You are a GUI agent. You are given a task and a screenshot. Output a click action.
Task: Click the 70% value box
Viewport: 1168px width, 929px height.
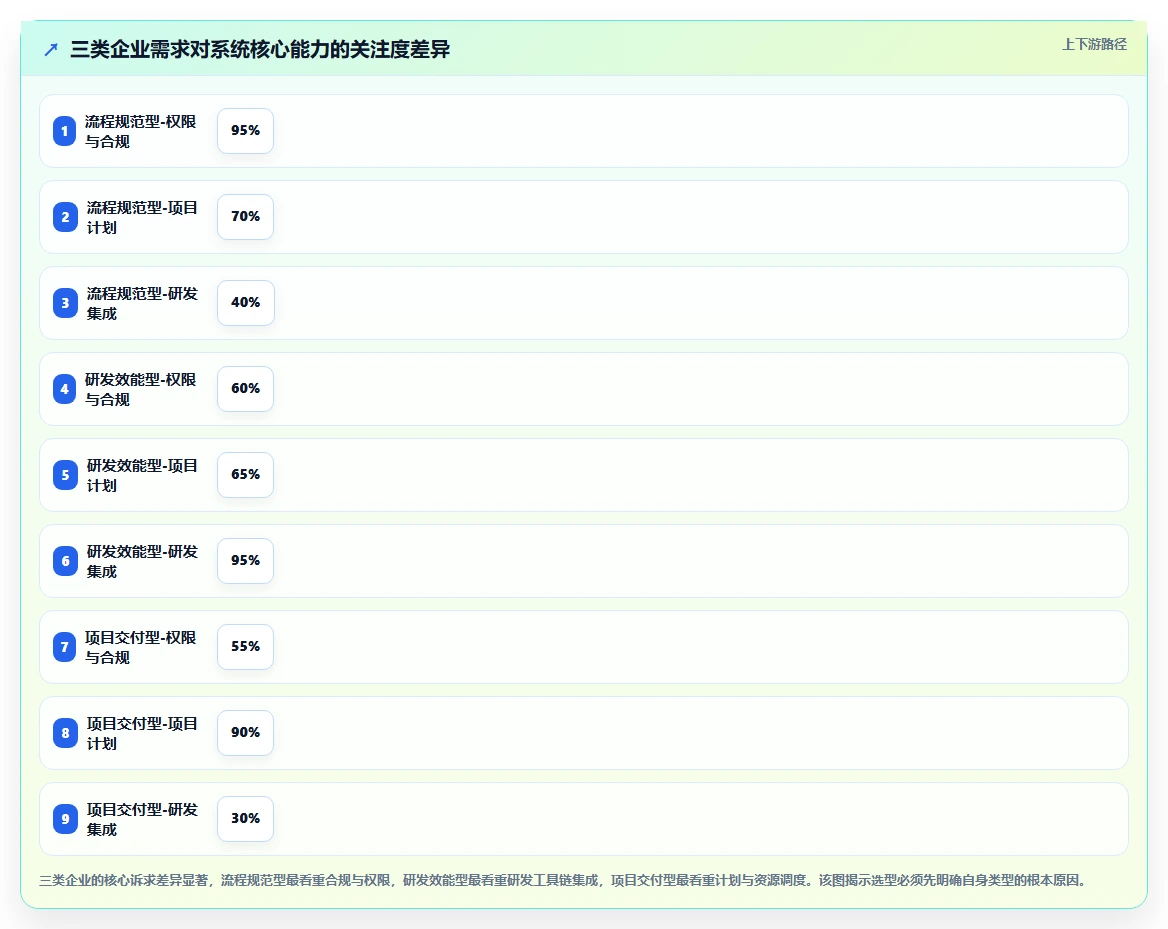[245, 217]
